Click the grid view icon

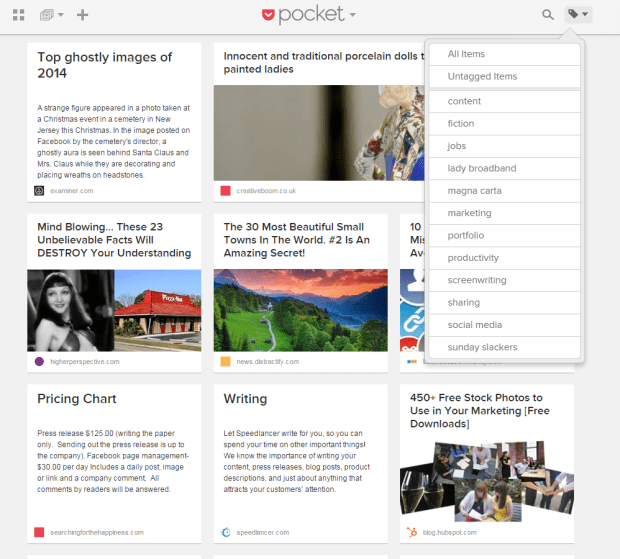coord(18,15)
